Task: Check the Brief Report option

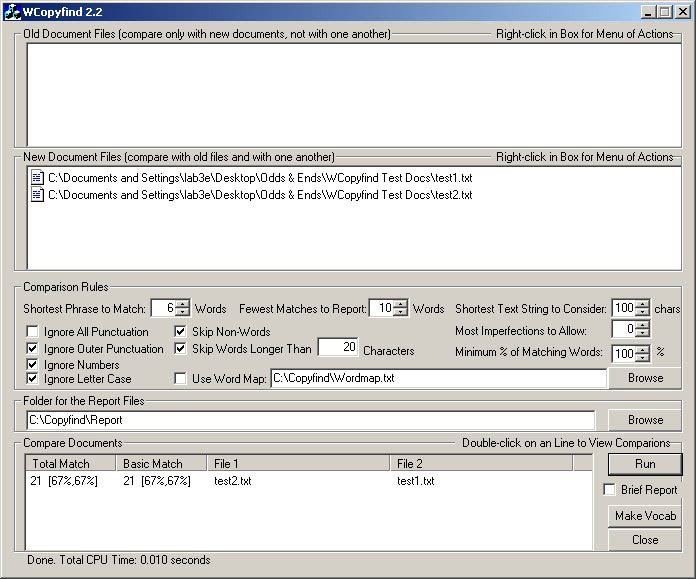Action: [609, 490]
